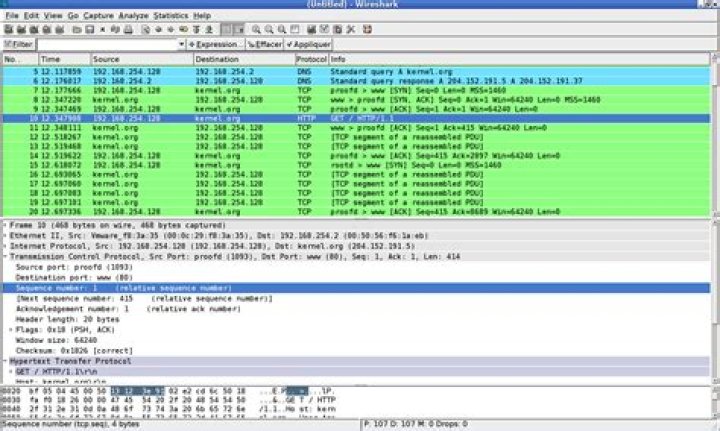Open the File menu
This screenshot has width=720, height=431.
pos(12,16)
